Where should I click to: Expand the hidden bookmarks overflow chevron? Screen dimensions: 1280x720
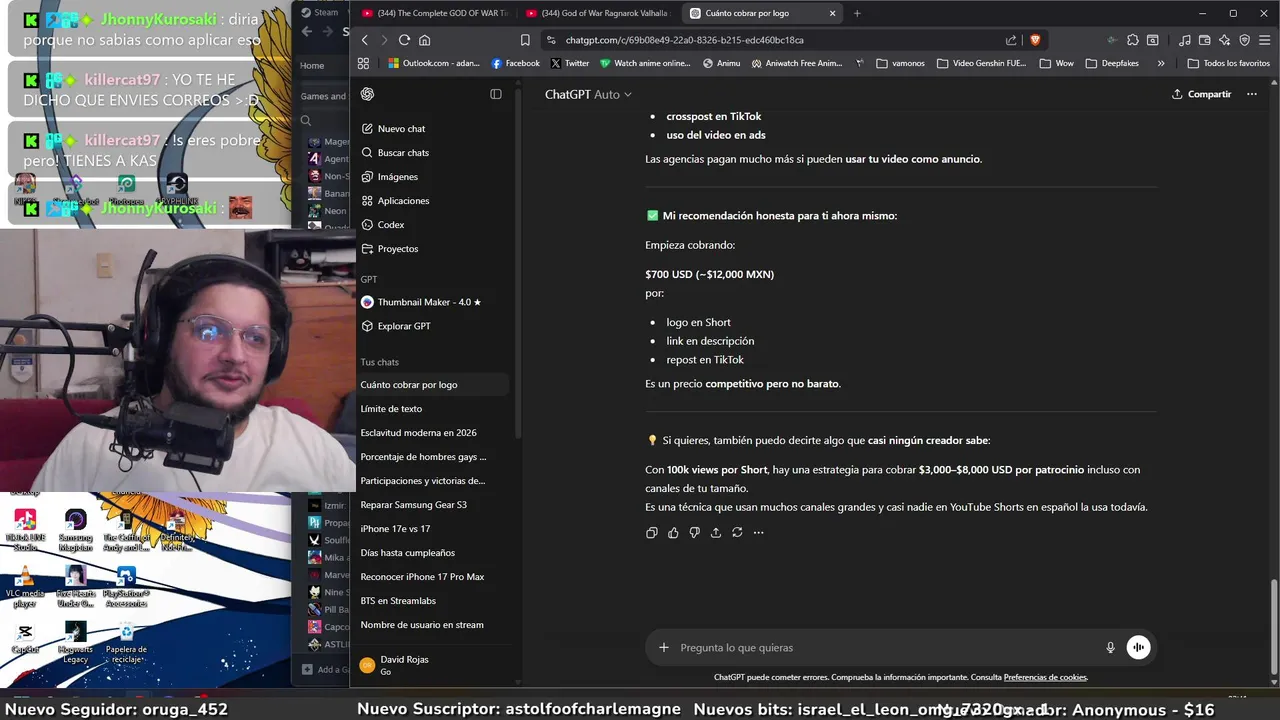[x=1161, y=63]
